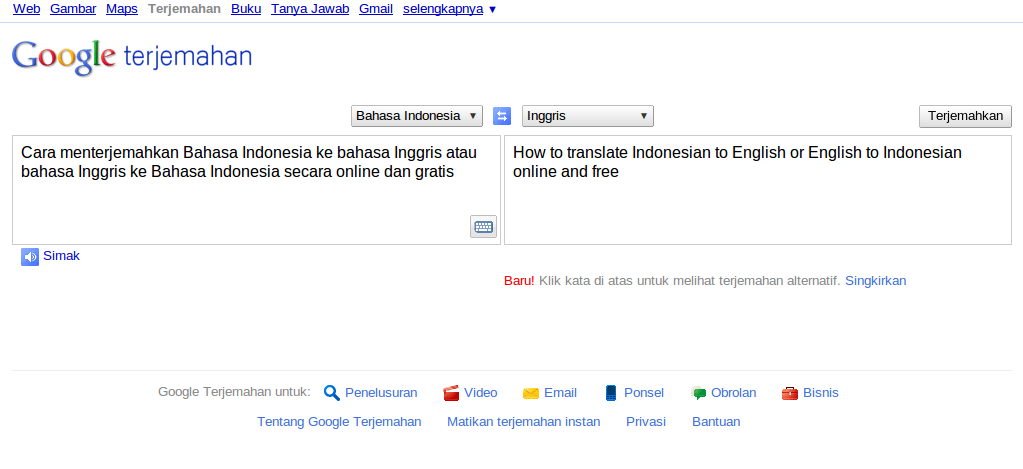Click the word 'translate' in the output

[x=595, y=153]
